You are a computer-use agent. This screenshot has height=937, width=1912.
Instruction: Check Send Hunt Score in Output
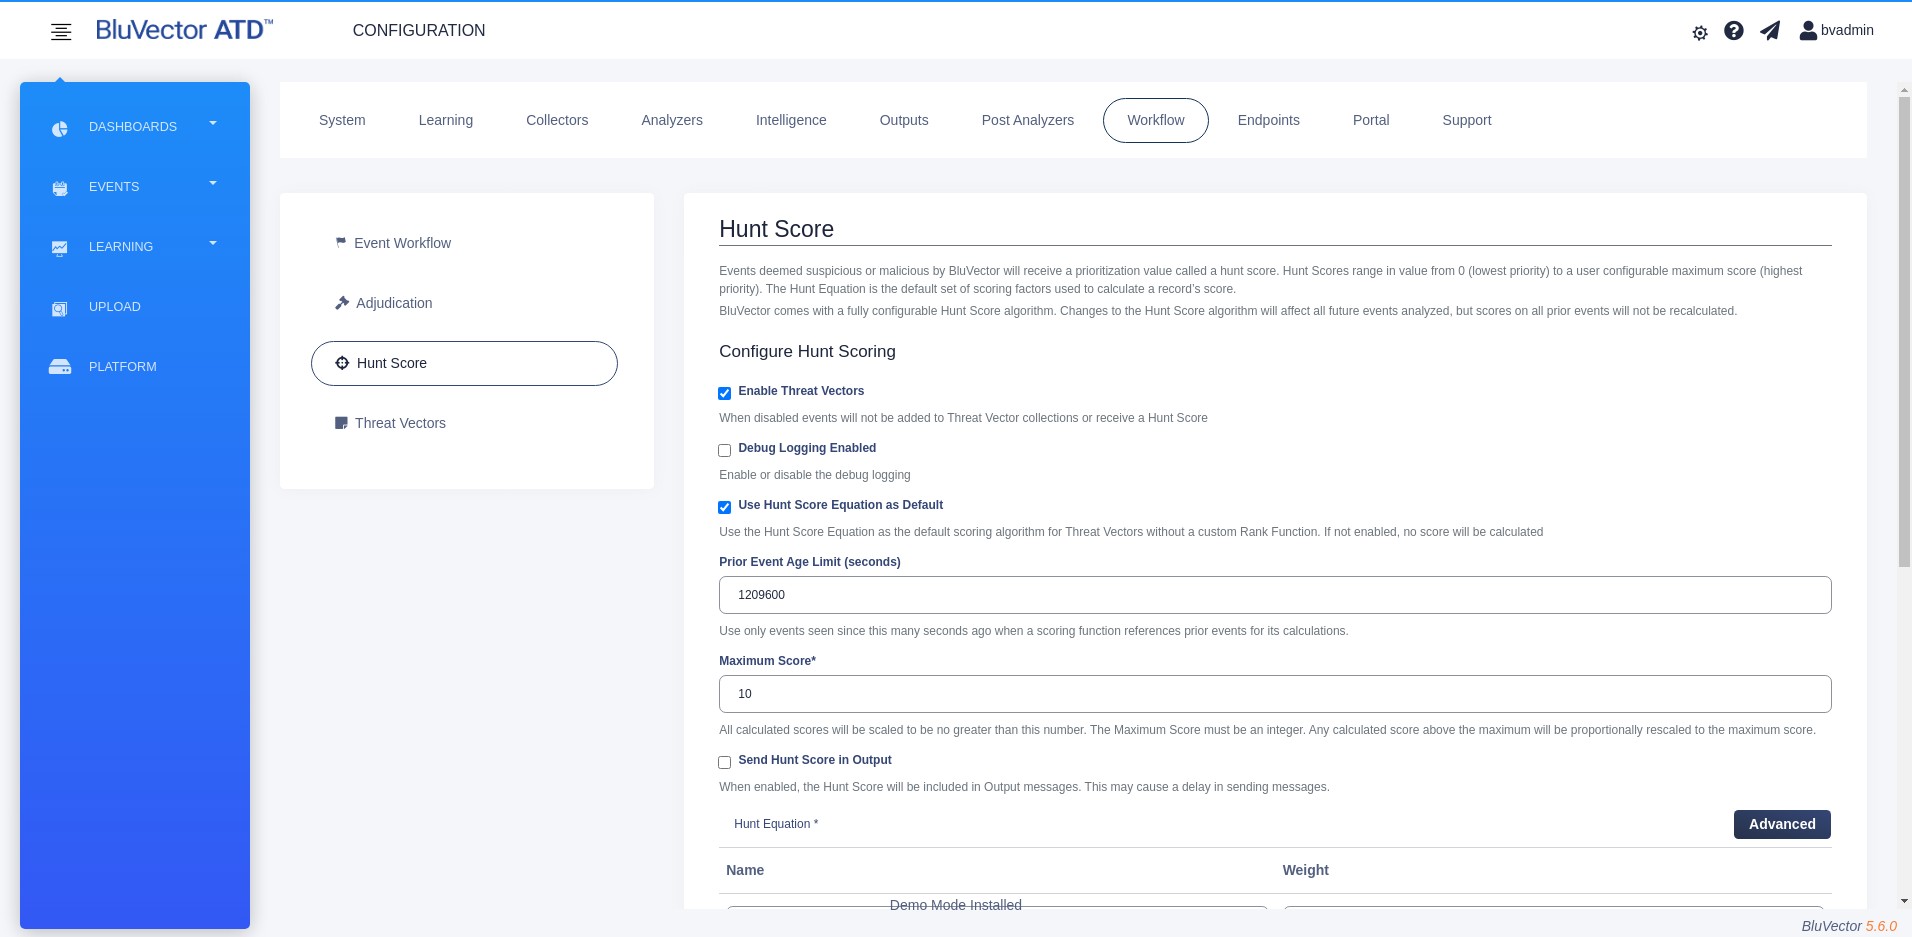725,762
